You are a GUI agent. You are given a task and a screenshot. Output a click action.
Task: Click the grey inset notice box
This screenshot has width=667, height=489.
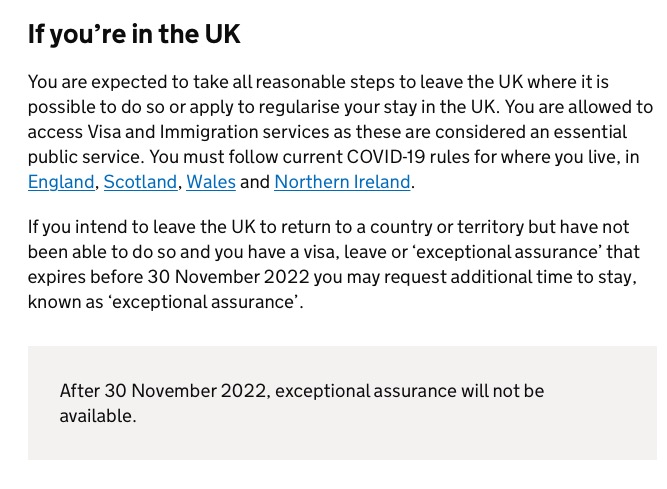[x=342, y=403]
